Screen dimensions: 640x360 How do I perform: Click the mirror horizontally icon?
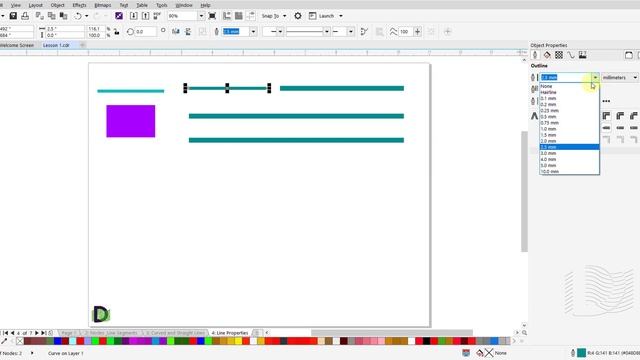coord(176,31)
